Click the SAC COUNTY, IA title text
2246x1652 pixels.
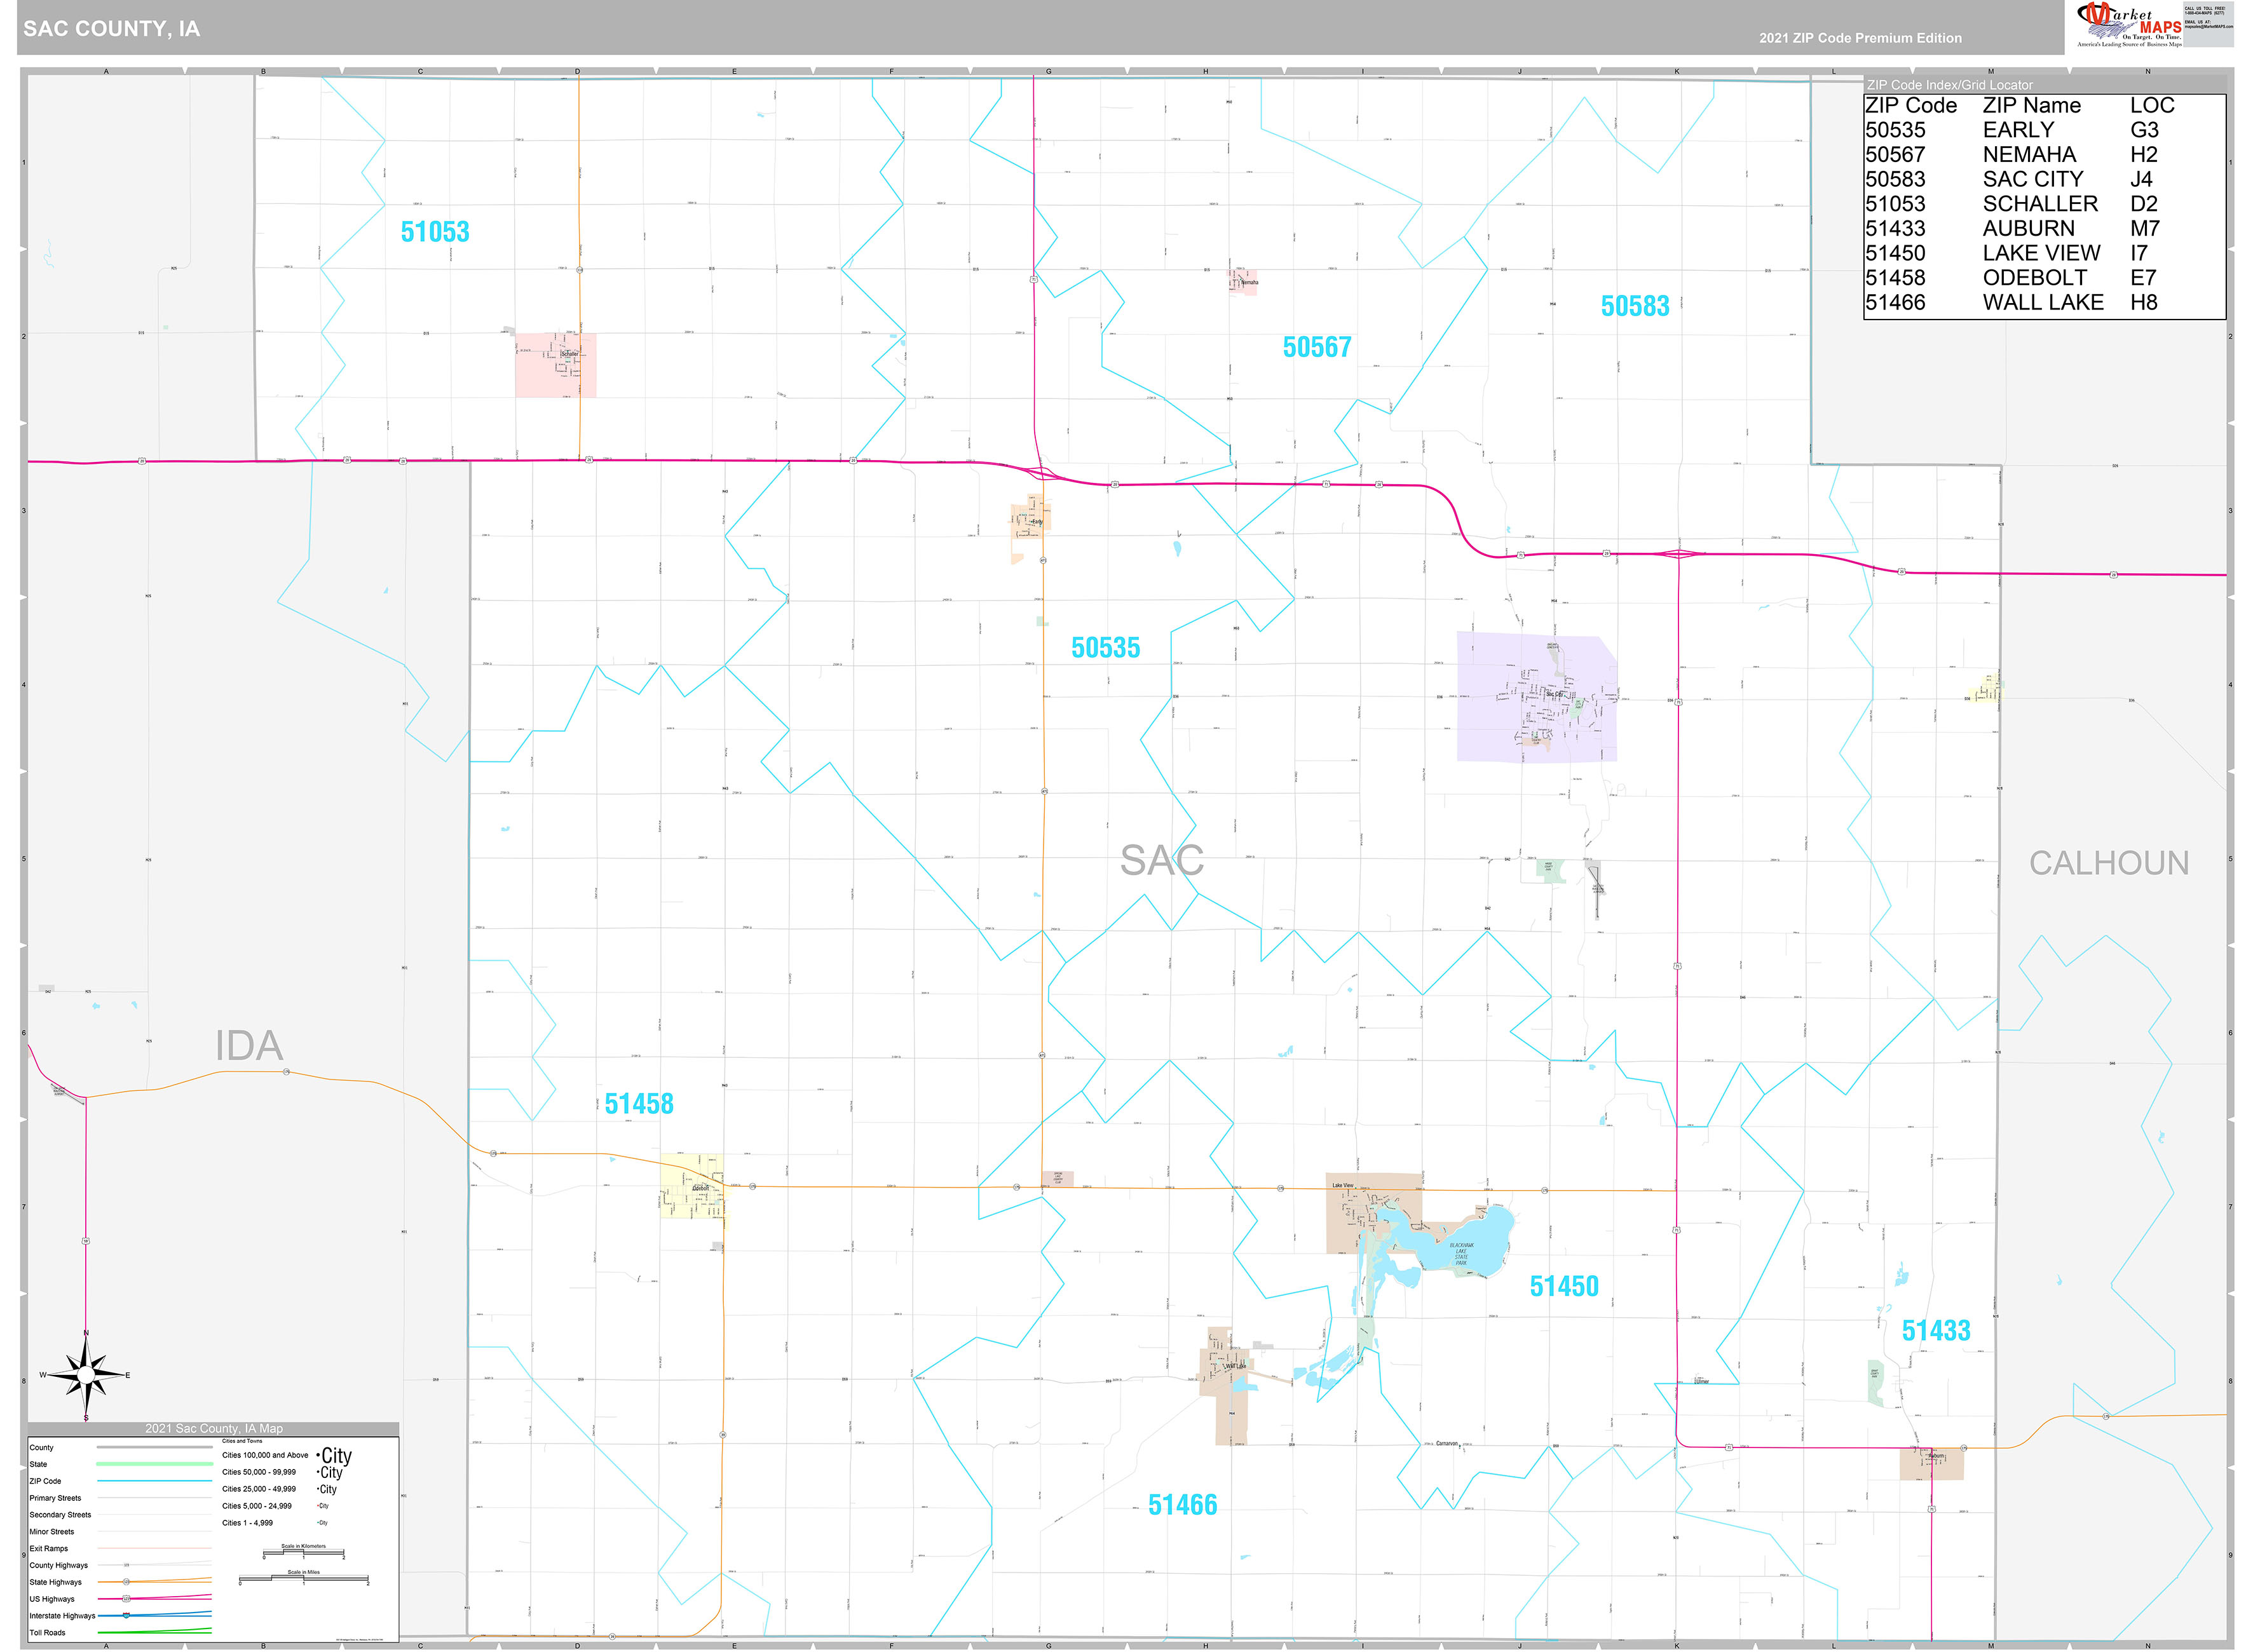click(112, 29)
